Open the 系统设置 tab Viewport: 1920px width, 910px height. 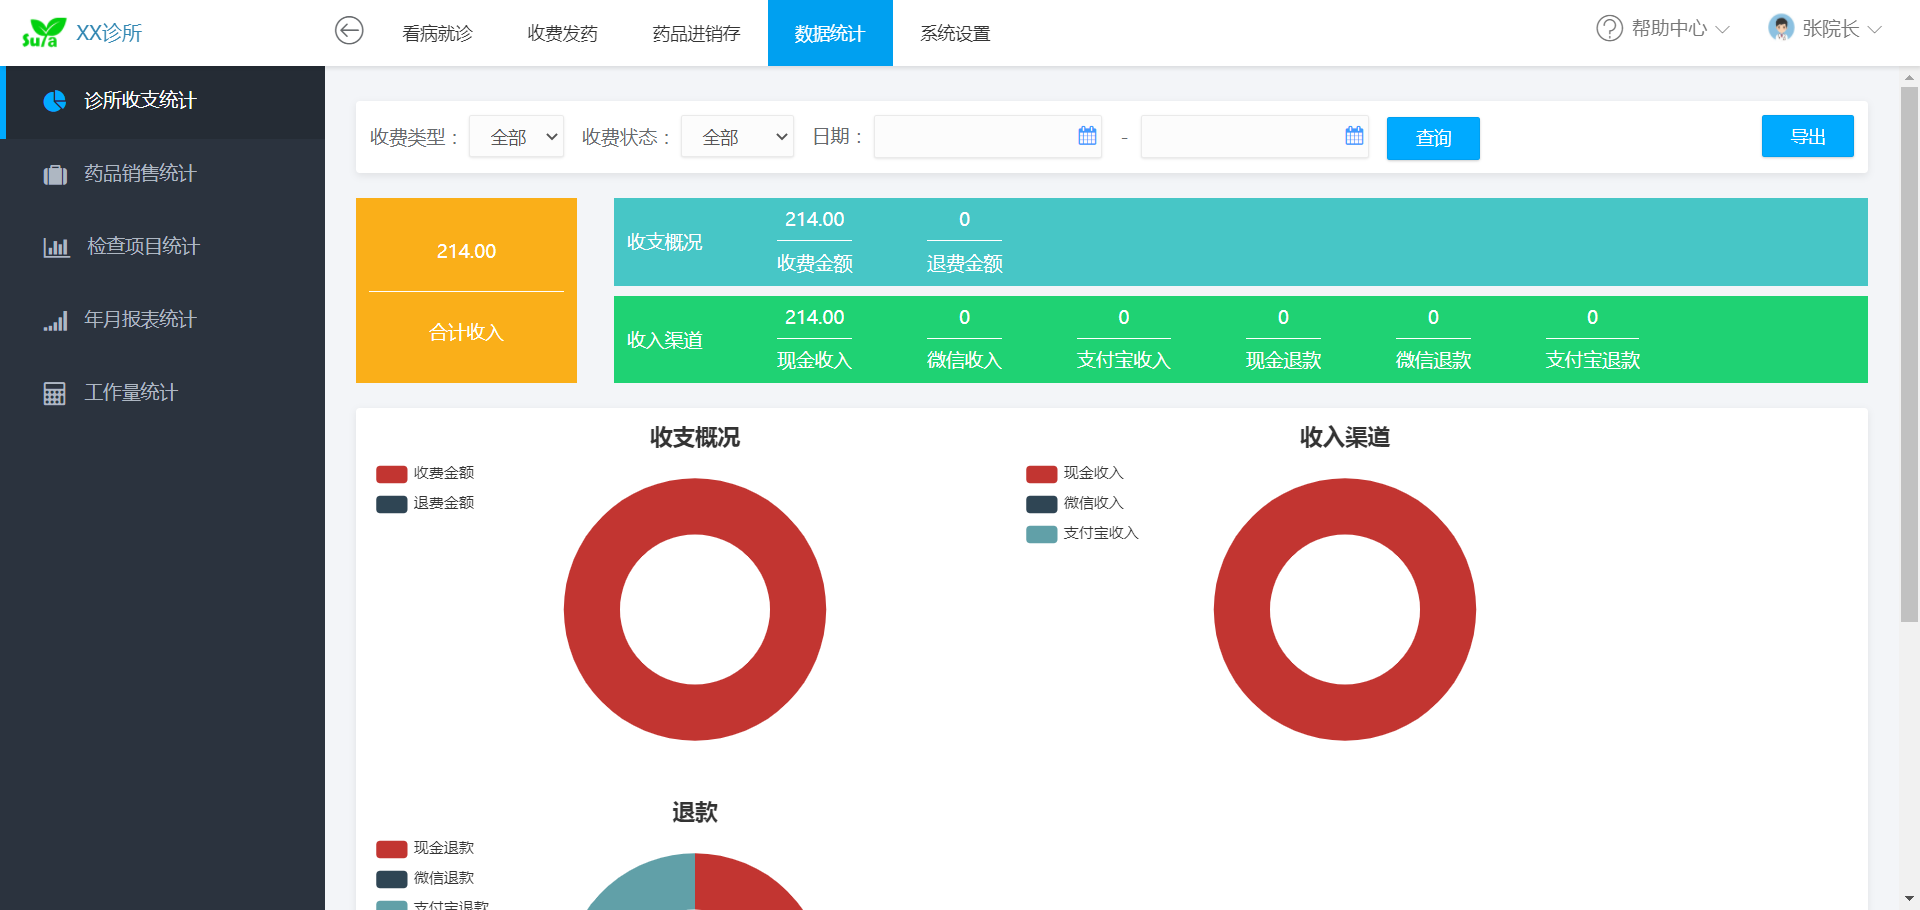pyautogui.click(x=955, y=33)
